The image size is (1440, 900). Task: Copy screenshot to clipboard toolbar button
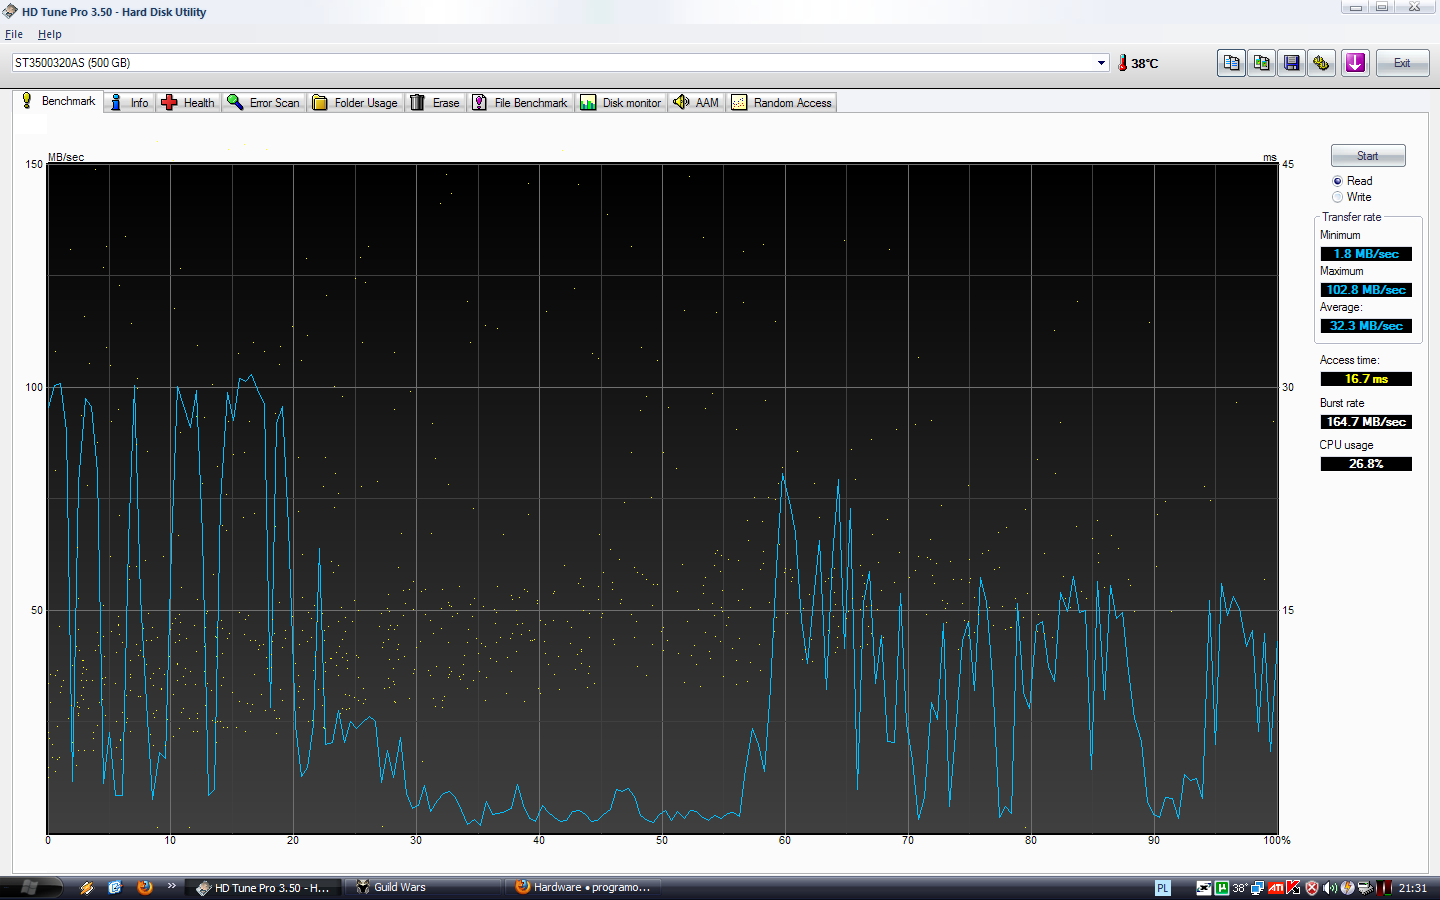(1261, 63)
